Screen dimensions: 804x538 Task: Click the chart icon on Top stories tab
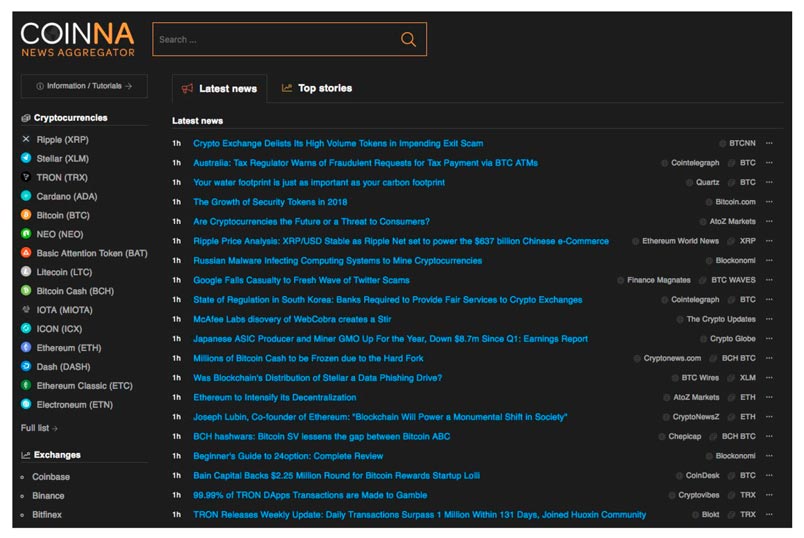point(287,88)
